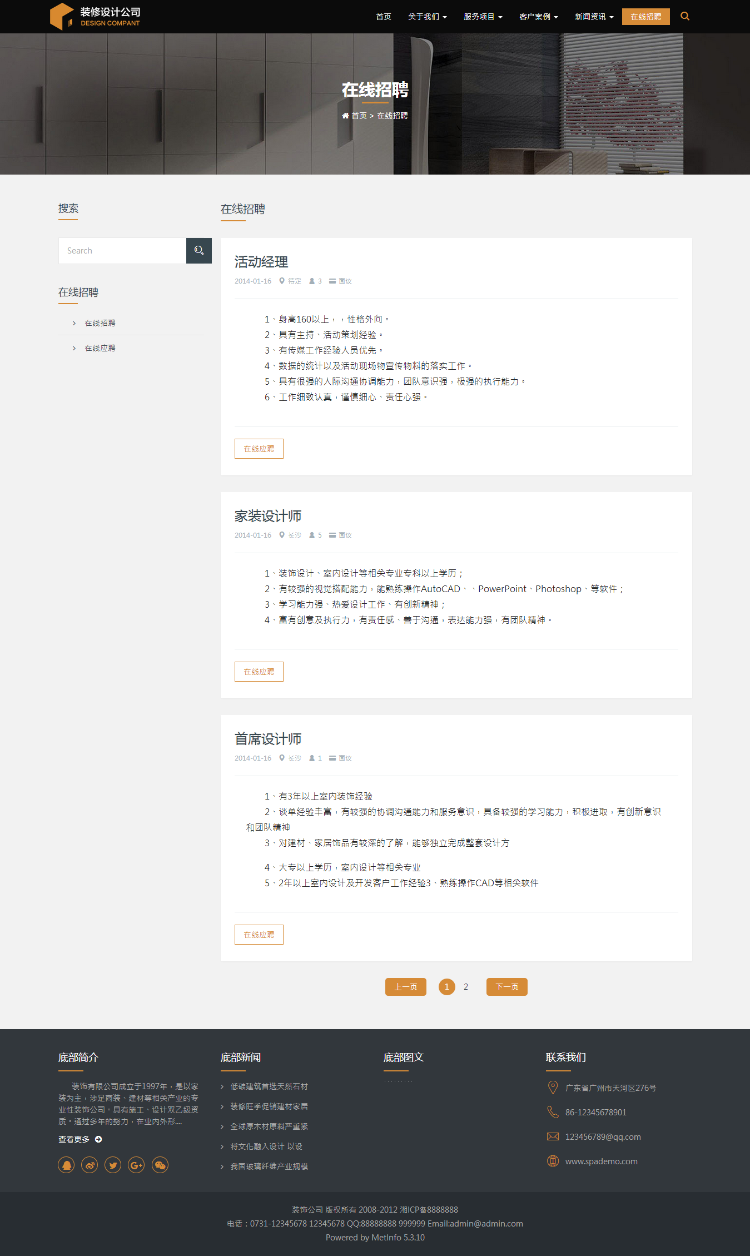
Task: Open footer news link 将文化融入设计
Action: [266, 1146]
